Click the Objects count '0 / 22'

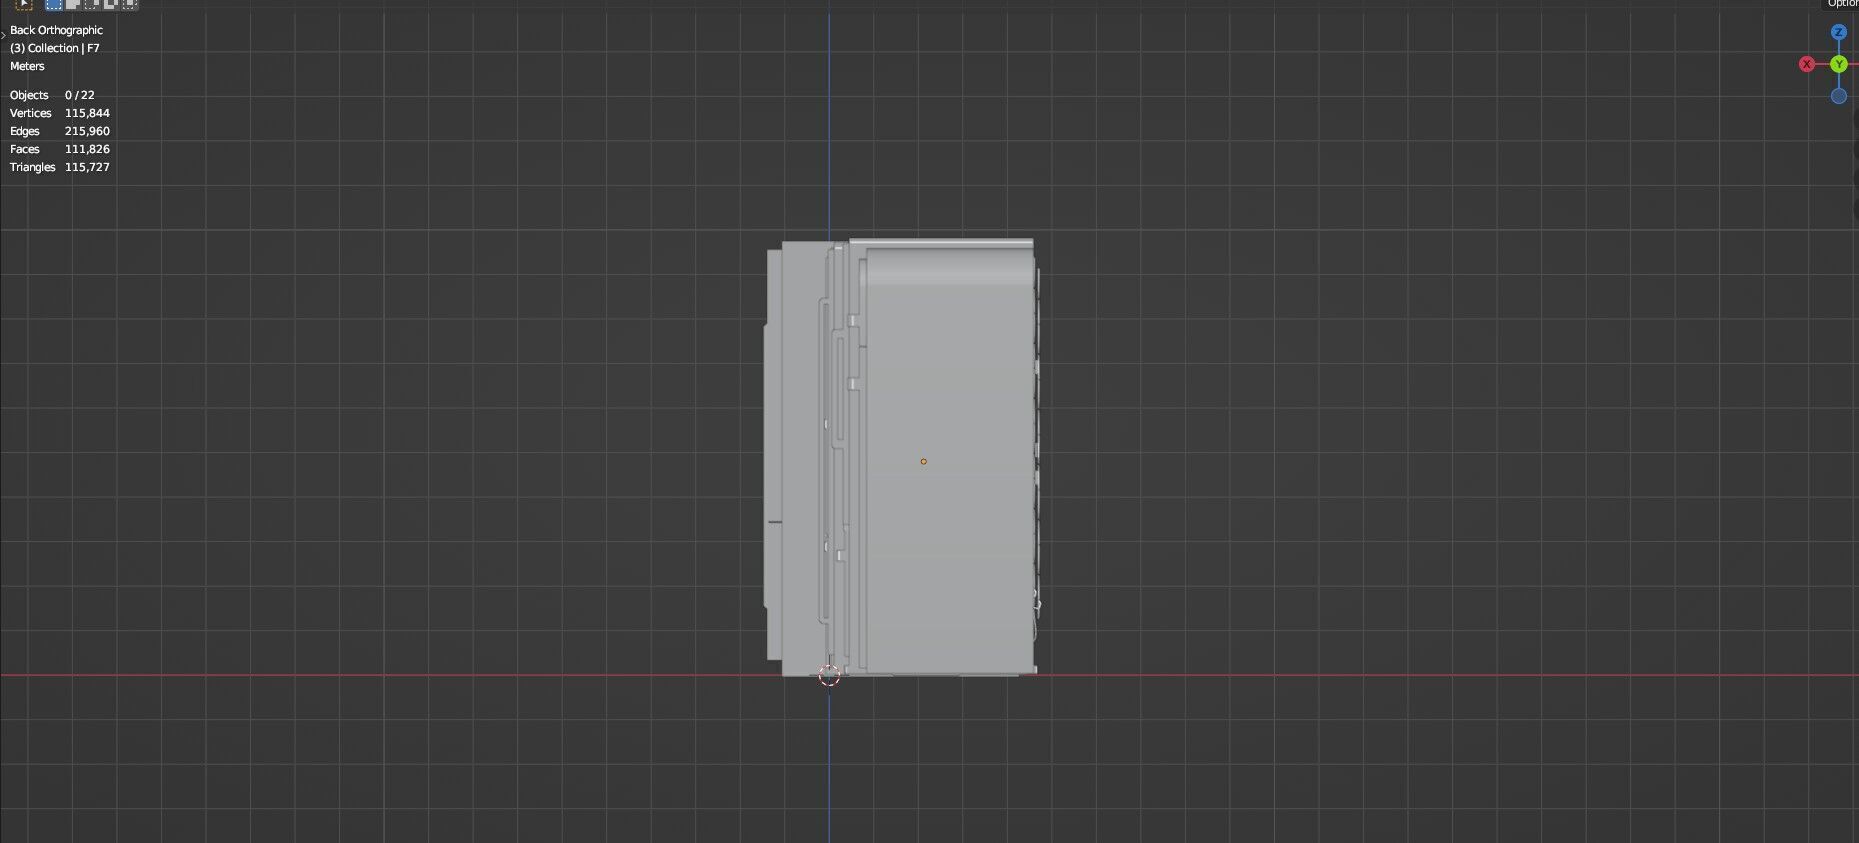point(80,95)
